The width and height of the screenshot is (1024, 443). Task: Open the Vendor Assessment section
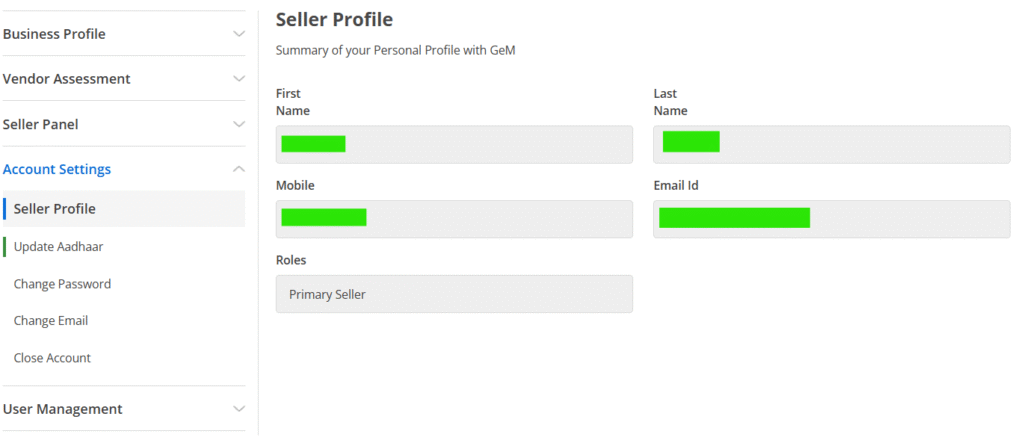(x=67, y=79)
